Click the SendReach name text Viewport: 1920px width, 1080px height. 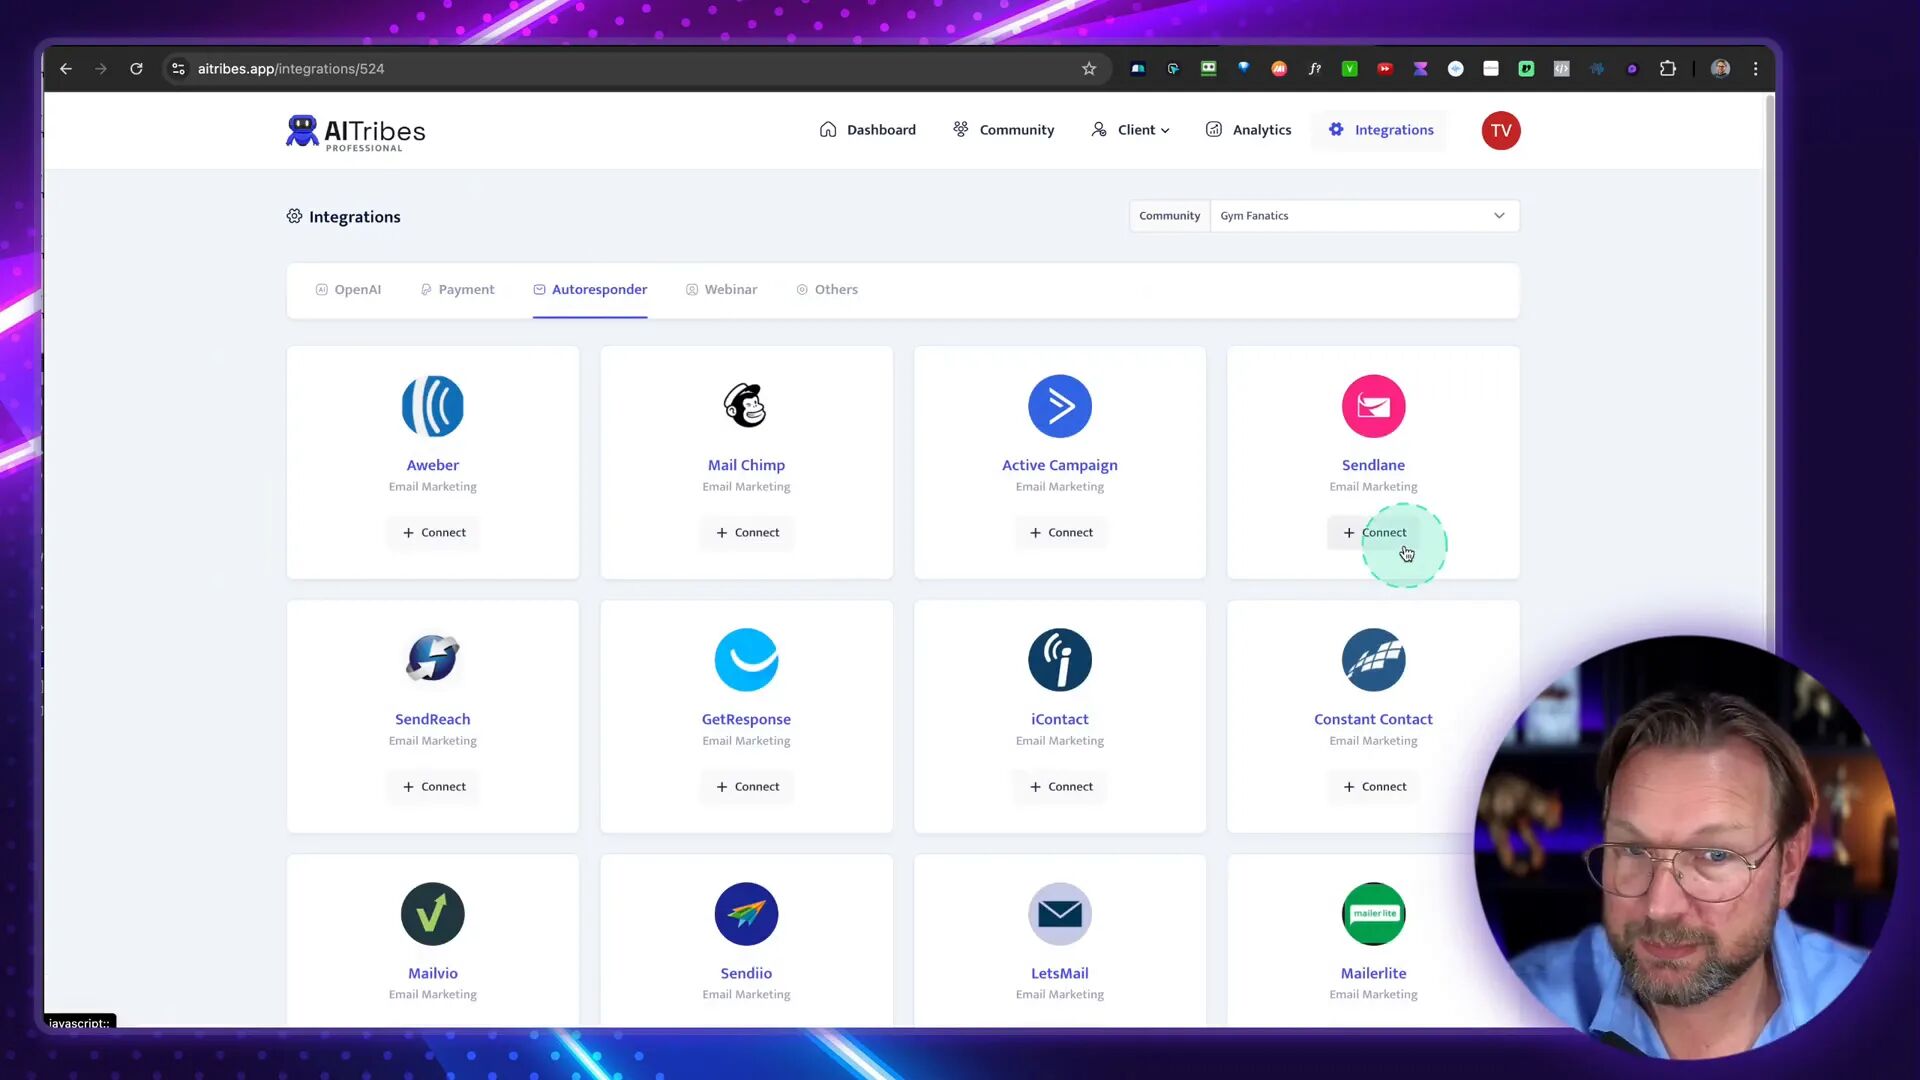(432, 719)
